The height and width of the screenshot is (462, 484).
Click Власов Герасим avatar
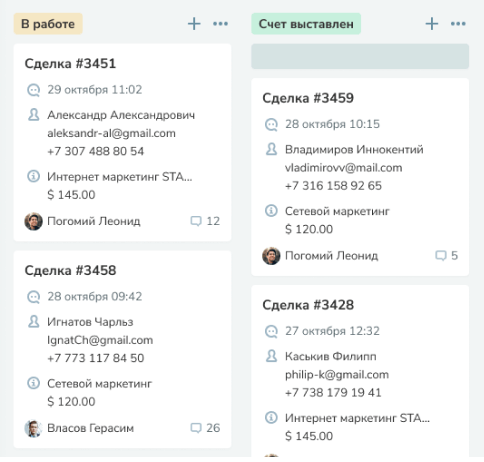pos(33,428)
